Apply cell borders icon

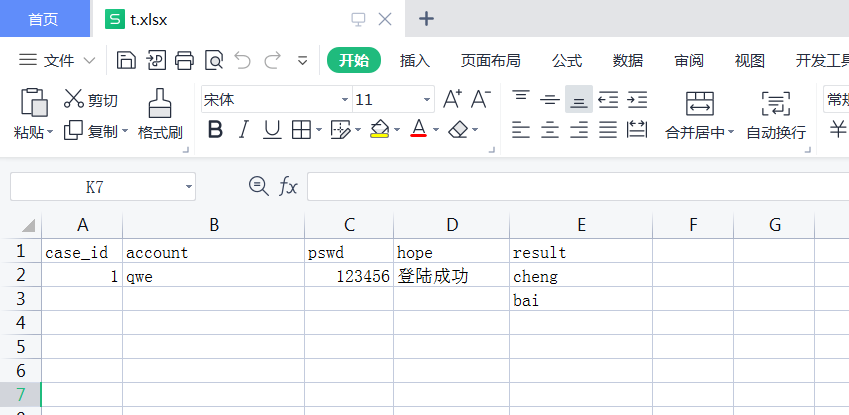(301, 129)
